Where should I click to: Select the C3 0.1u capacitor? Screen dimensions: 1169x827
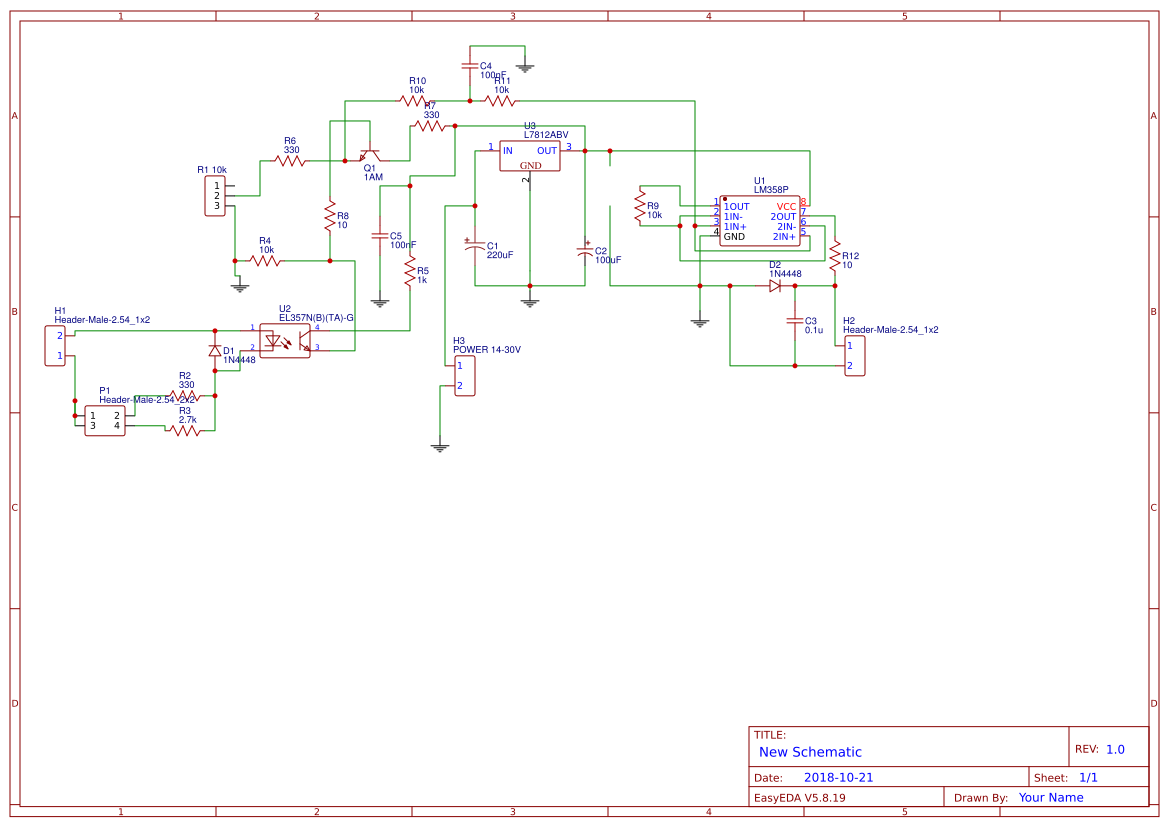(x=795, y=321)
